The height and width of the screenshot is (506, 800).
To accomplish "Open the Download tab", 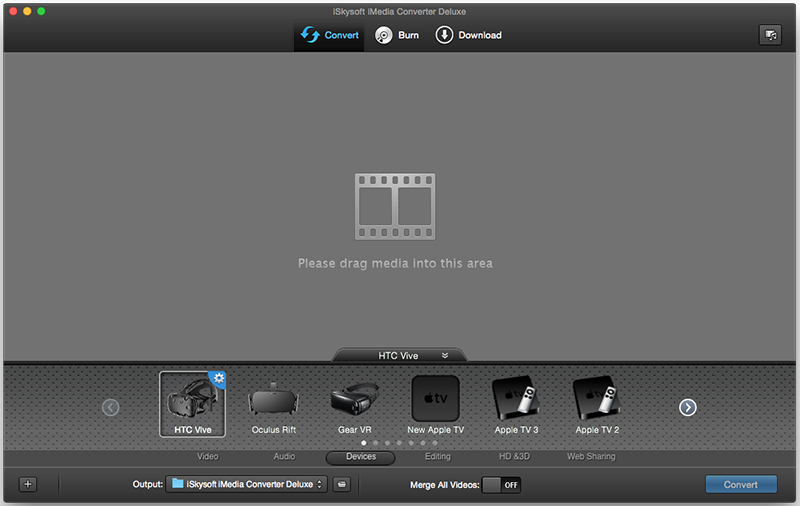I will 468,35.
